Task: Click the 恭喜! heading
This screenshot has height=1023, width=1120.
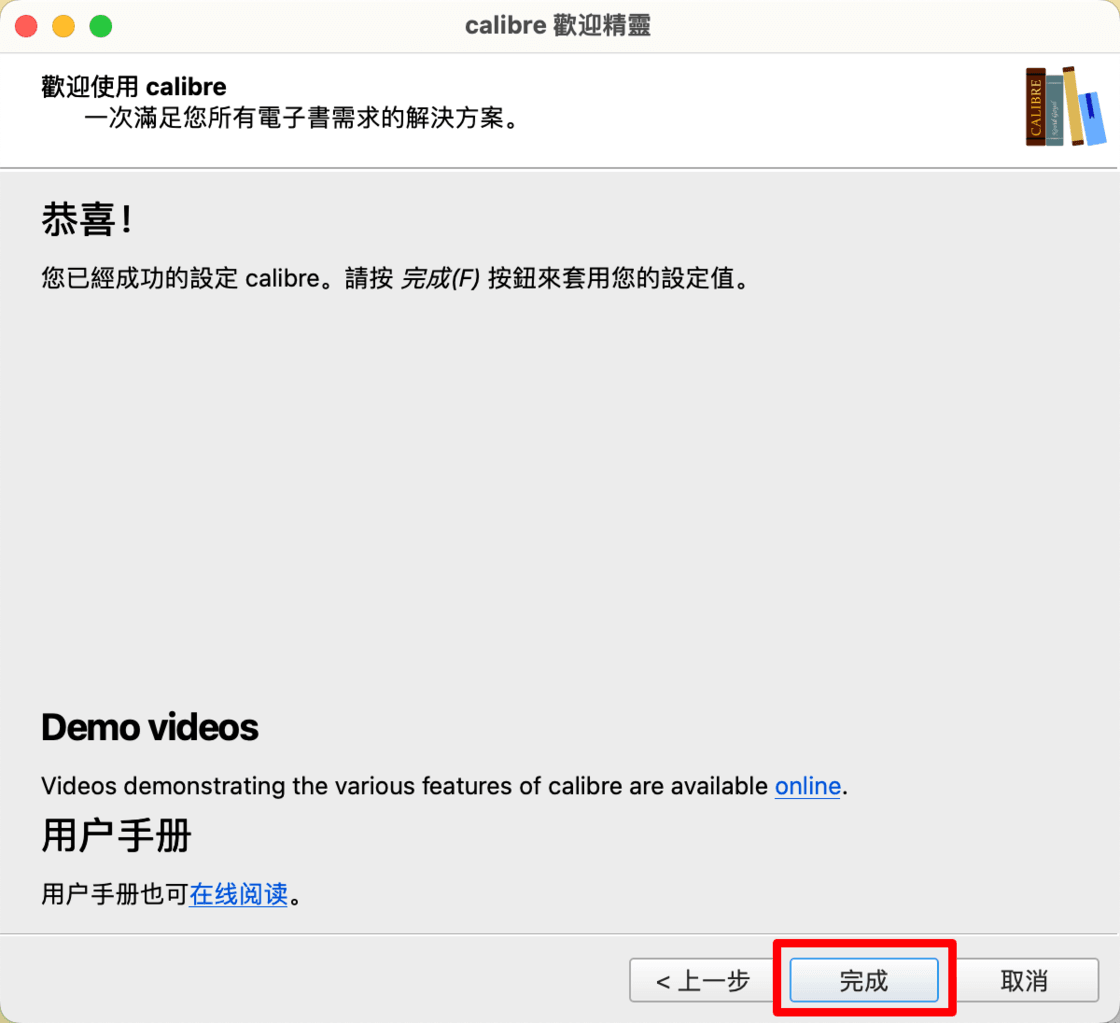Action: click(x=86, y=221)
